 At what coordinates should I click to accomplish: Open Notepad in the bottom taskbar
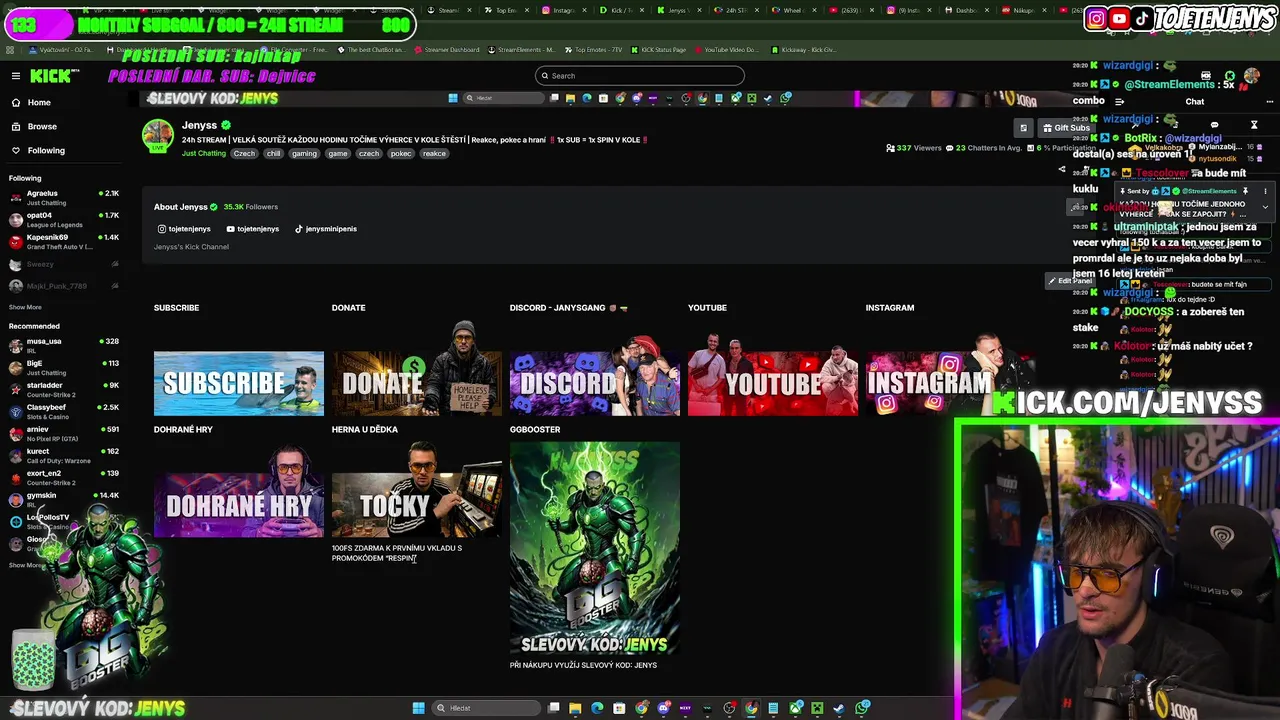pos(773,708)
